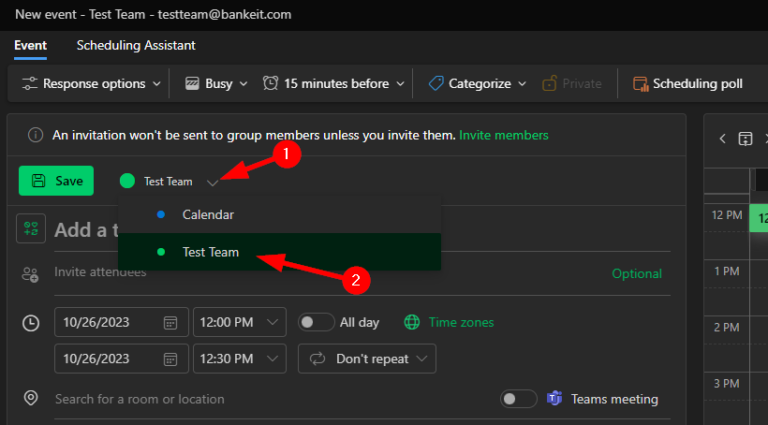Click the Teams meeting logo icon
This screenshot has height=425, width=768.
coord(554,399)
